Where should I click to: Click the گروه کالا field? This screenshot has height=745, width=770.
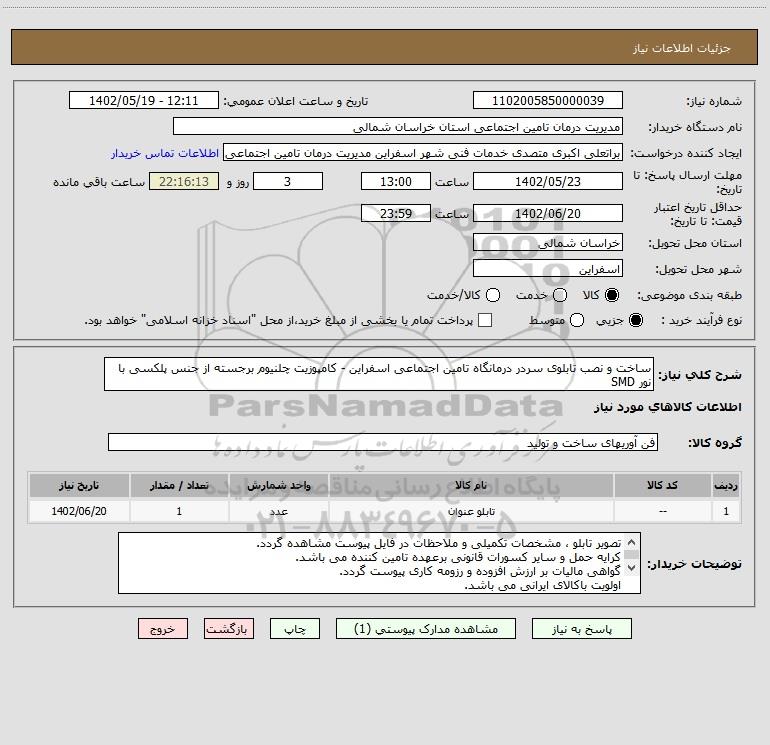coord(383,442)
